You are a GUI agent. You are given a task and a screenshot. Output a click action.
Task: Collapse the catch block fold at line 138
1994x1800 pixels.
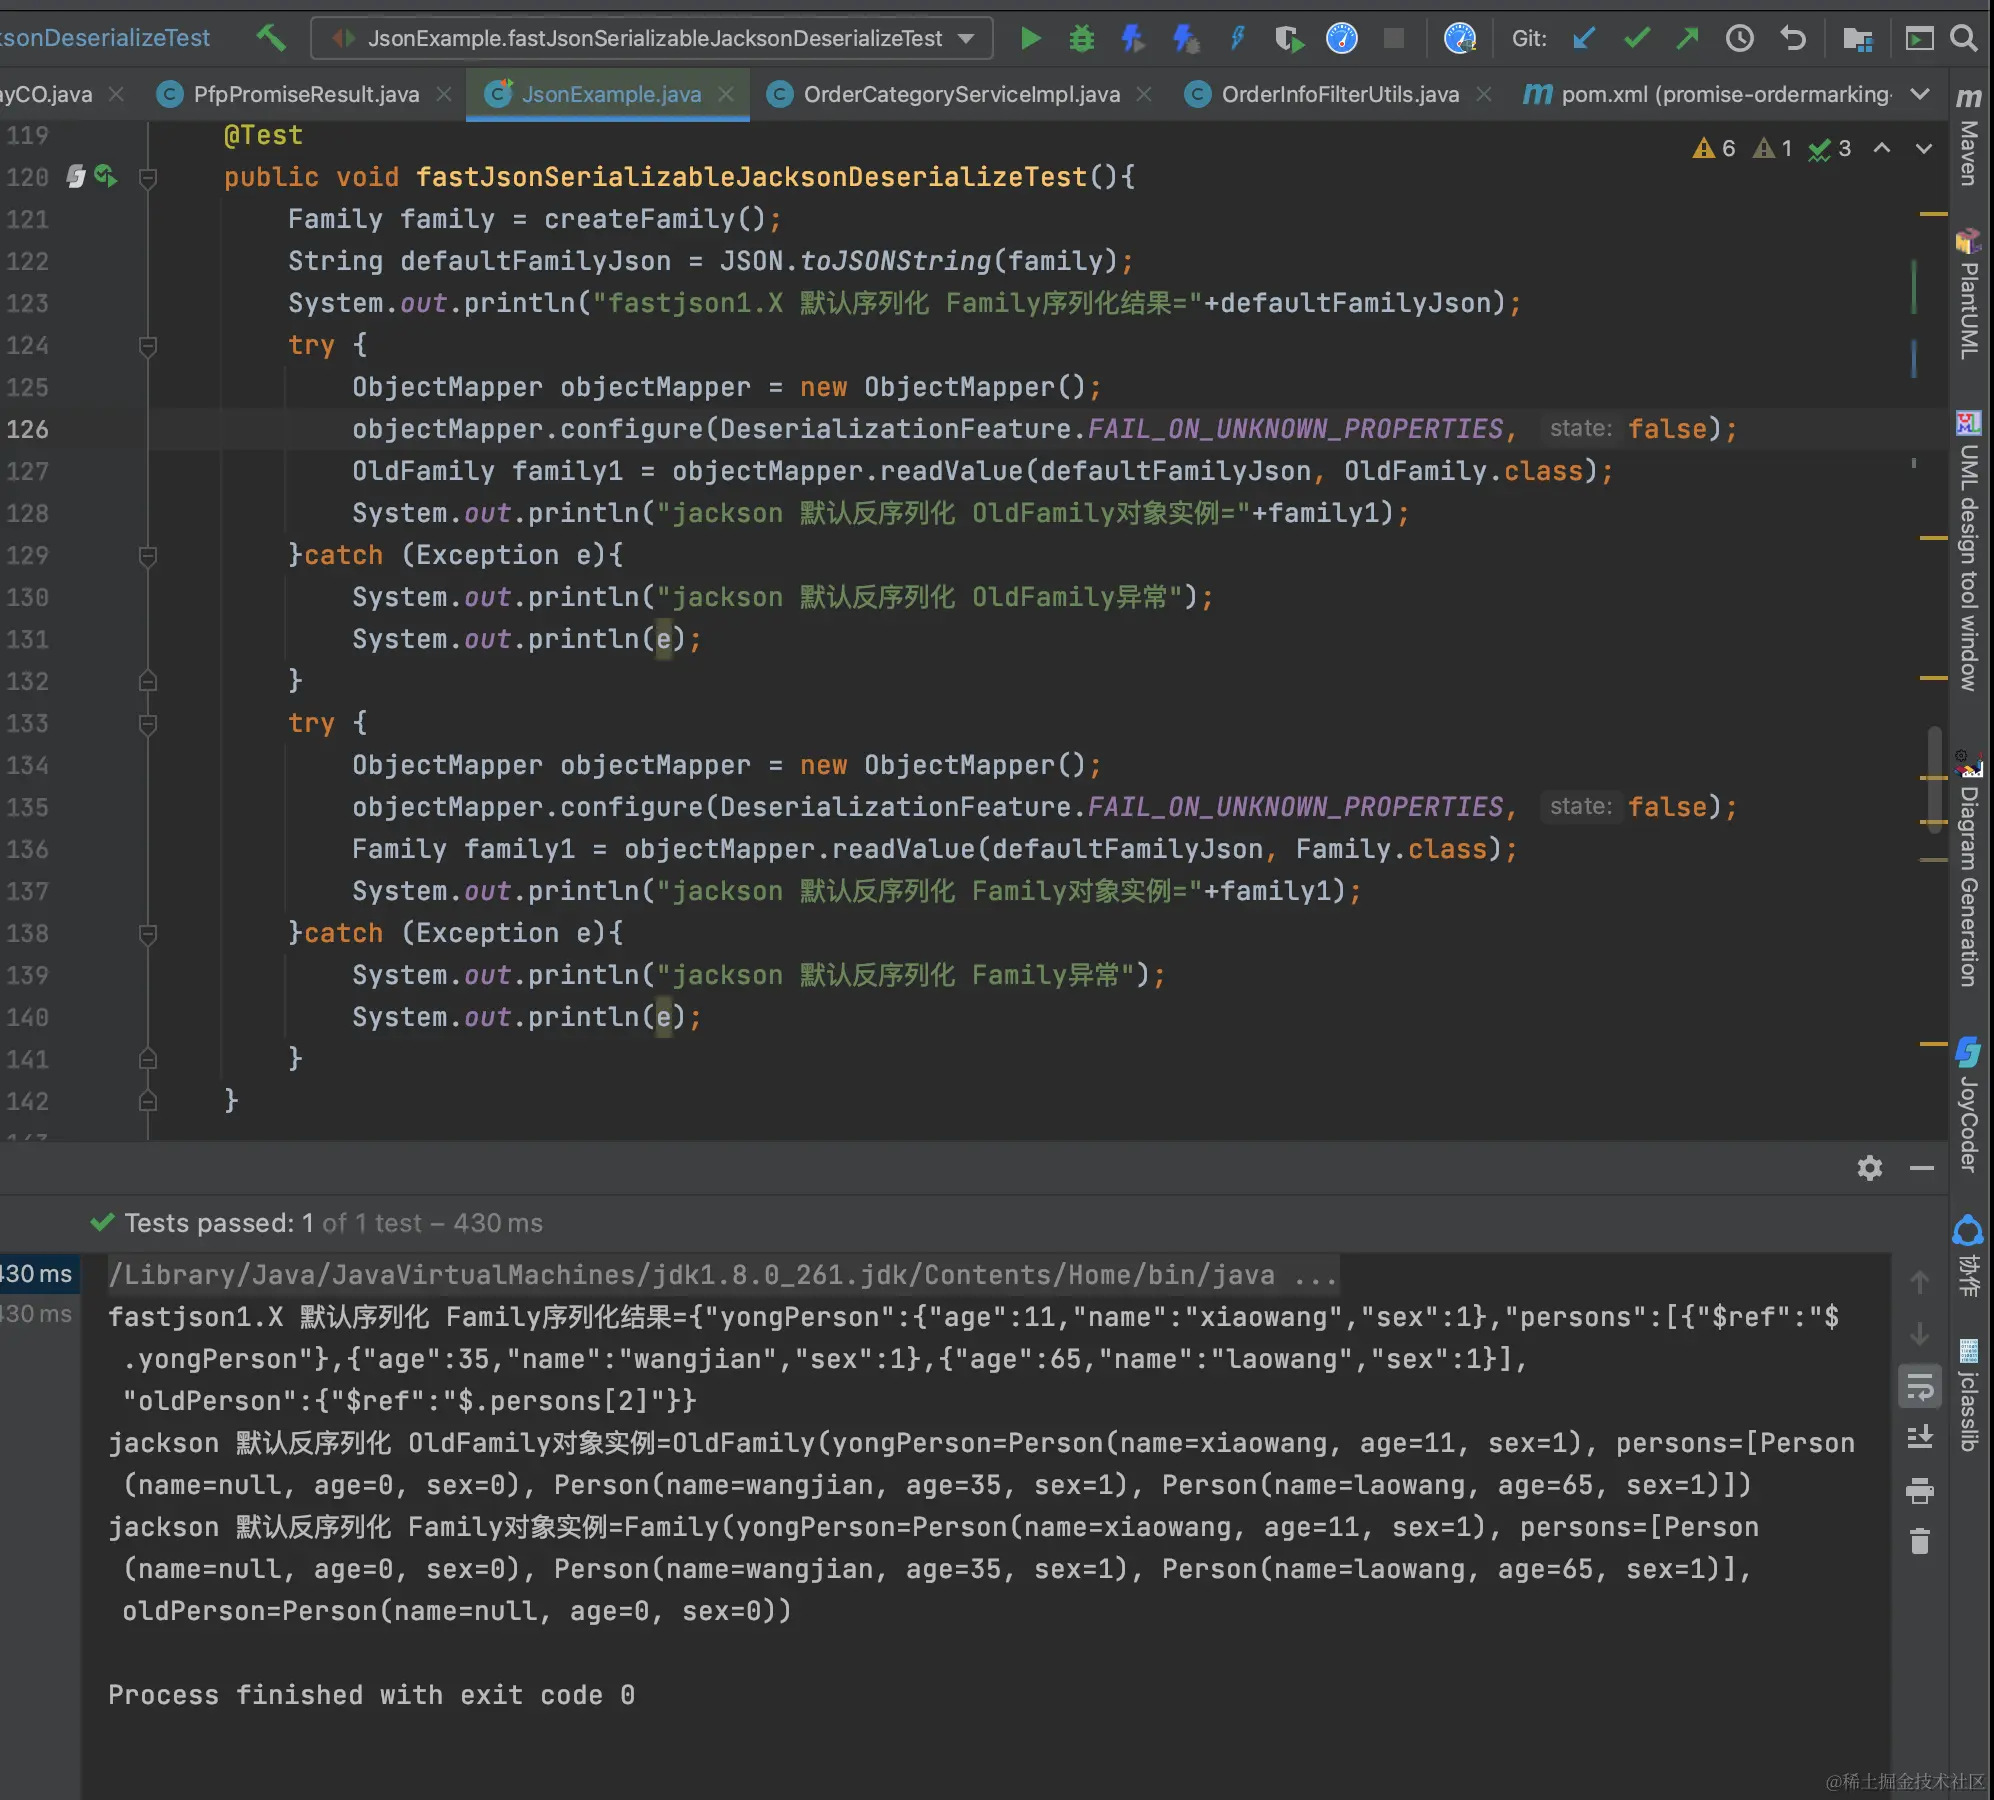(148, 934)
